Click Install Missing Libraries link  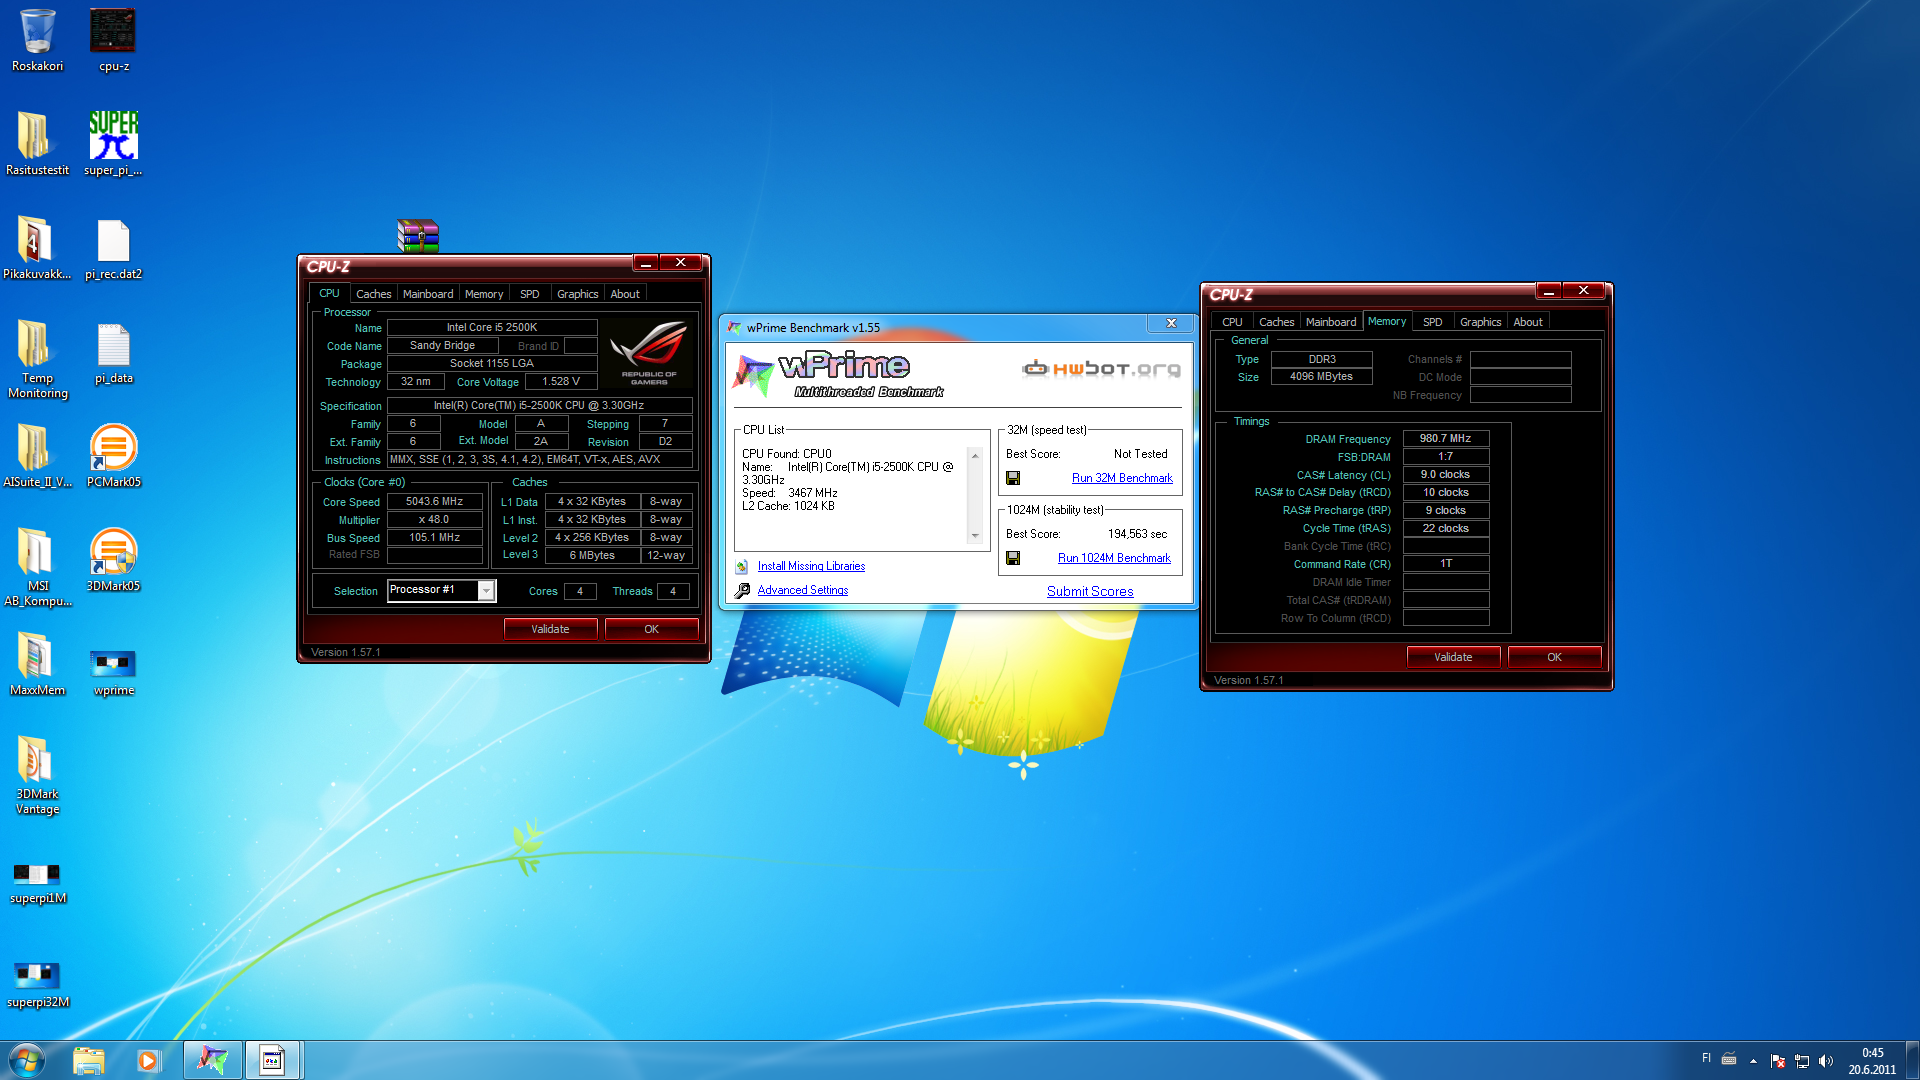point(811,566)
